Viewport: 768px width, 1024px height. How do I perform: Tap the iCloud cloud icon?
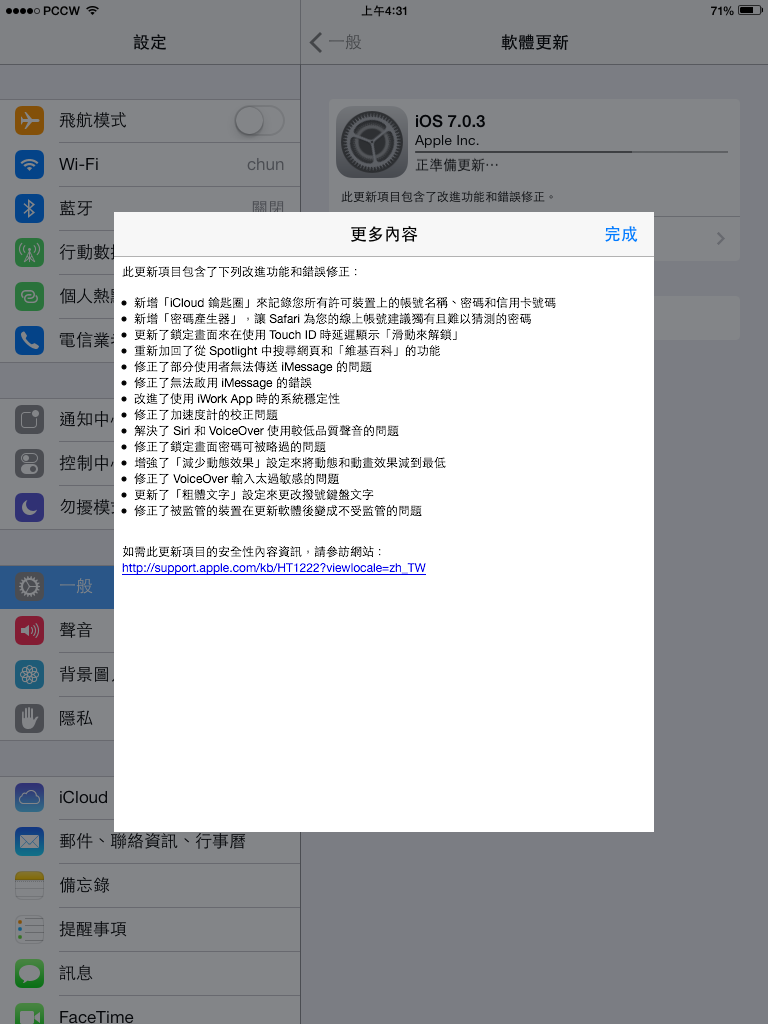pyautogui.click(x=29, y=797)
